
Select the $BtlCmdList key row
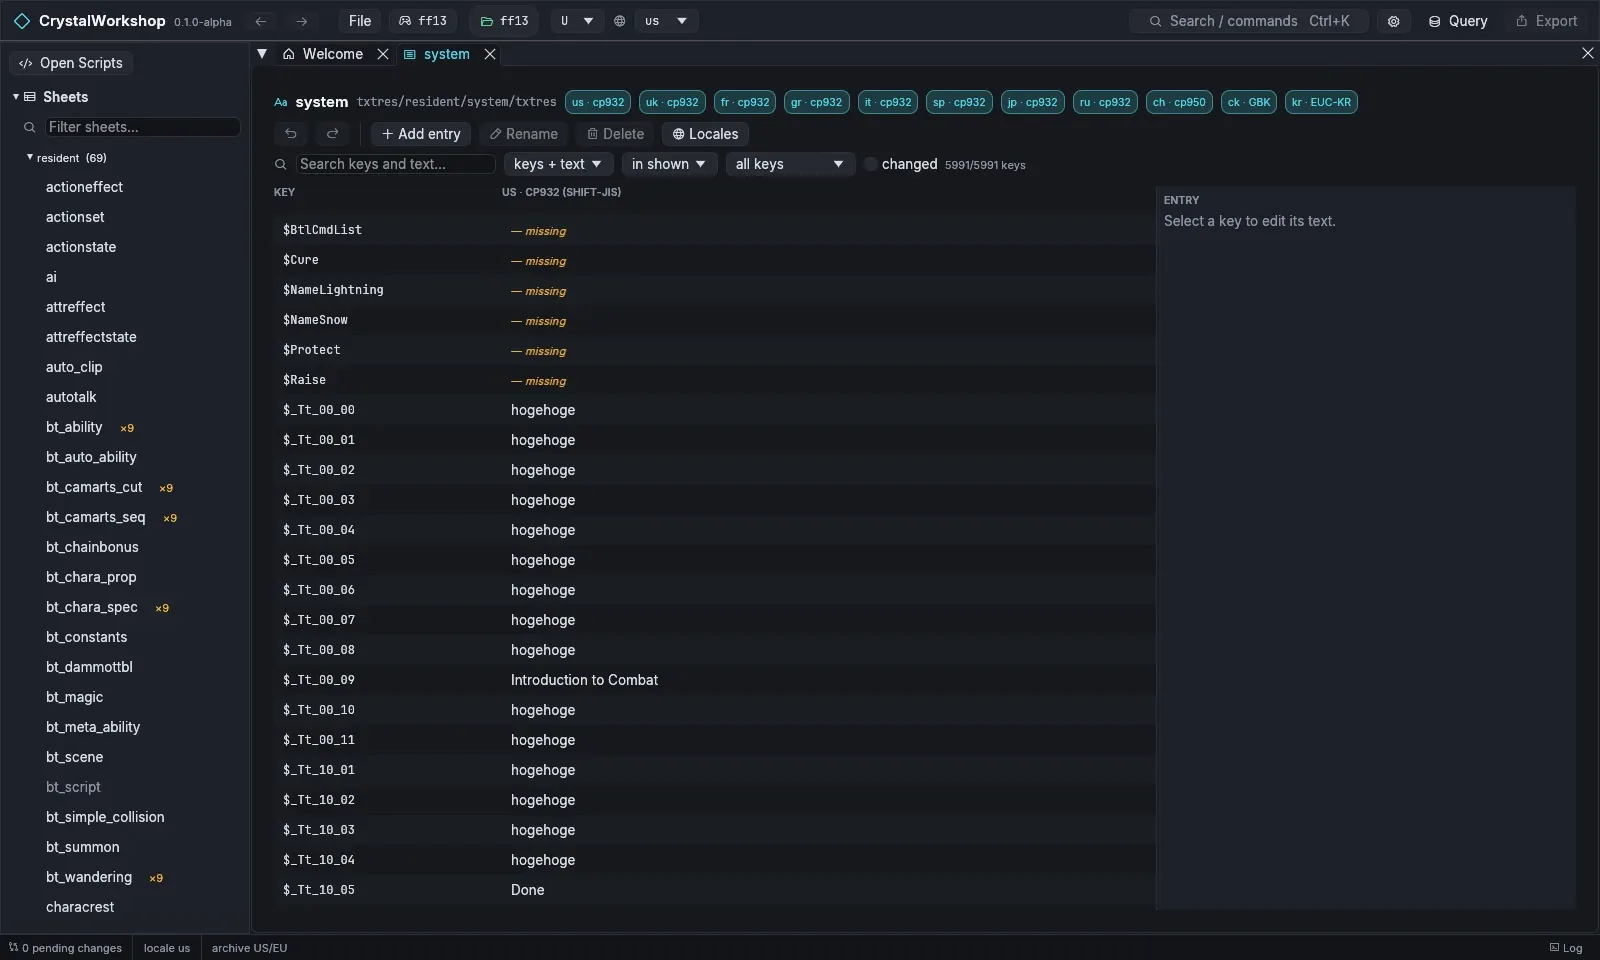(714, 230)
